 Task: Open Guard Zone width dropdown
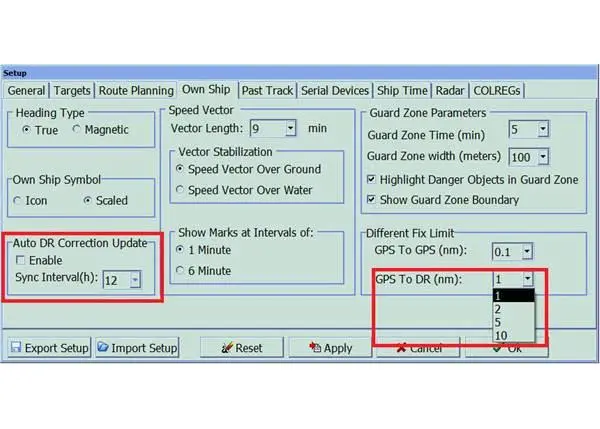tap(543, 157)
